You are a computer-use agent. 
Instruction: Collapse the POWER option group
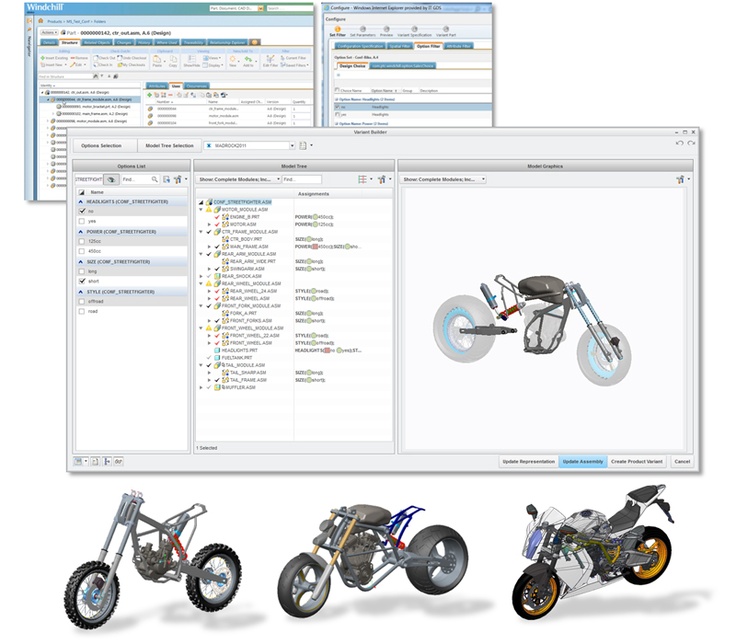(x=80, y=231)
